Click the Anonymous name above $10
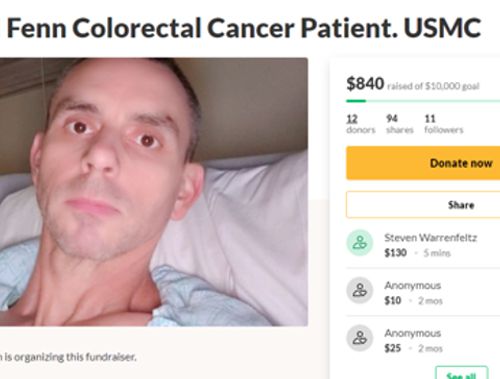The width and height of the screenshot is (500, 379). coord(412,285)
